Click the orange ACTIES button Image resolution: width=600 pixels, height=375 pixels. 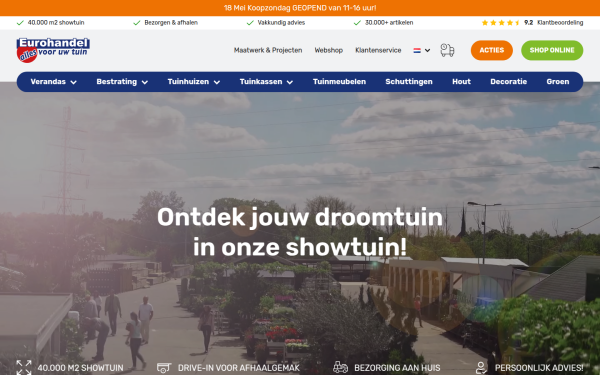tap(492, 50)
